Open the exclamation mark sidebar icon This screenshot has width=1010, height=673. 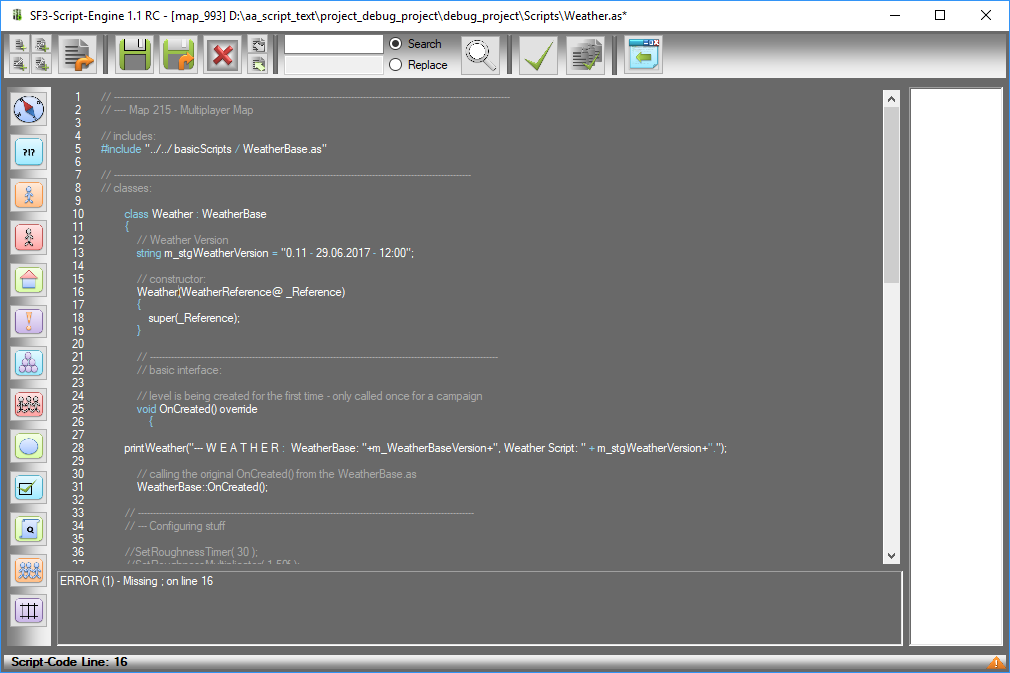(29, 321)
